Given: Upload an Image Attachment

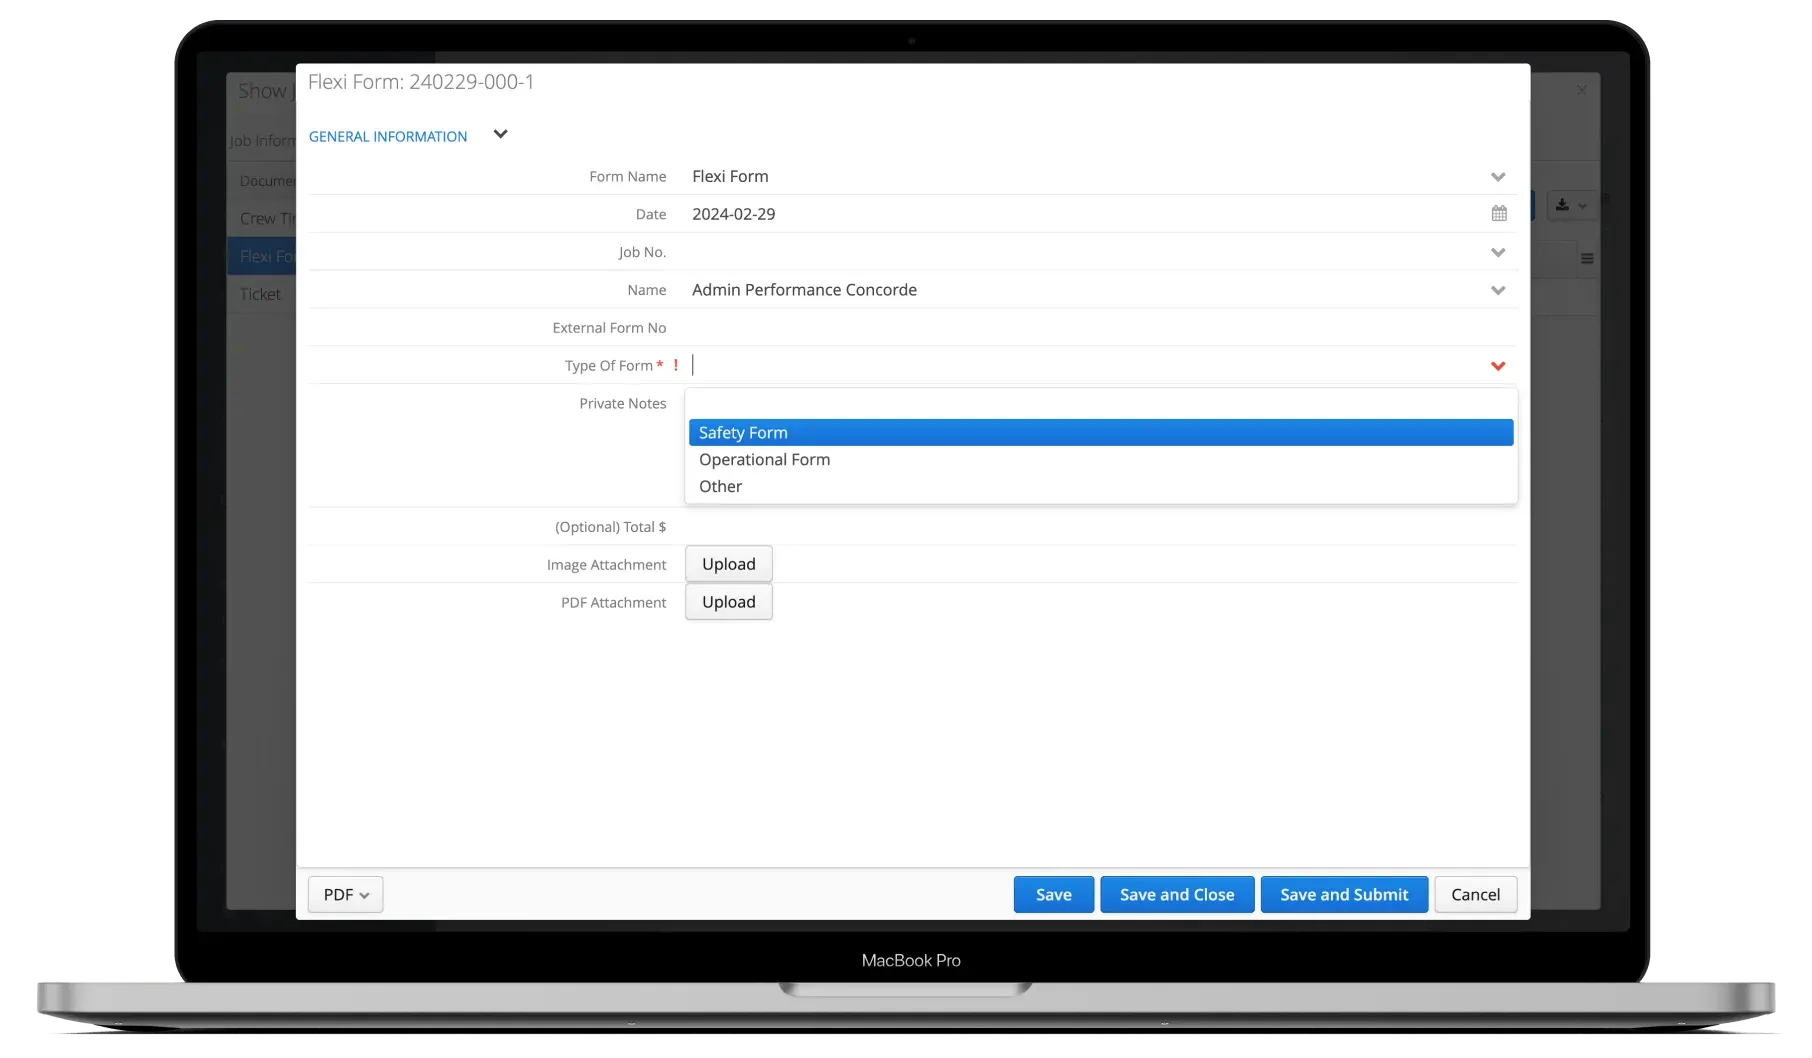Looking at the screenshot, I should tap(728, 563).
